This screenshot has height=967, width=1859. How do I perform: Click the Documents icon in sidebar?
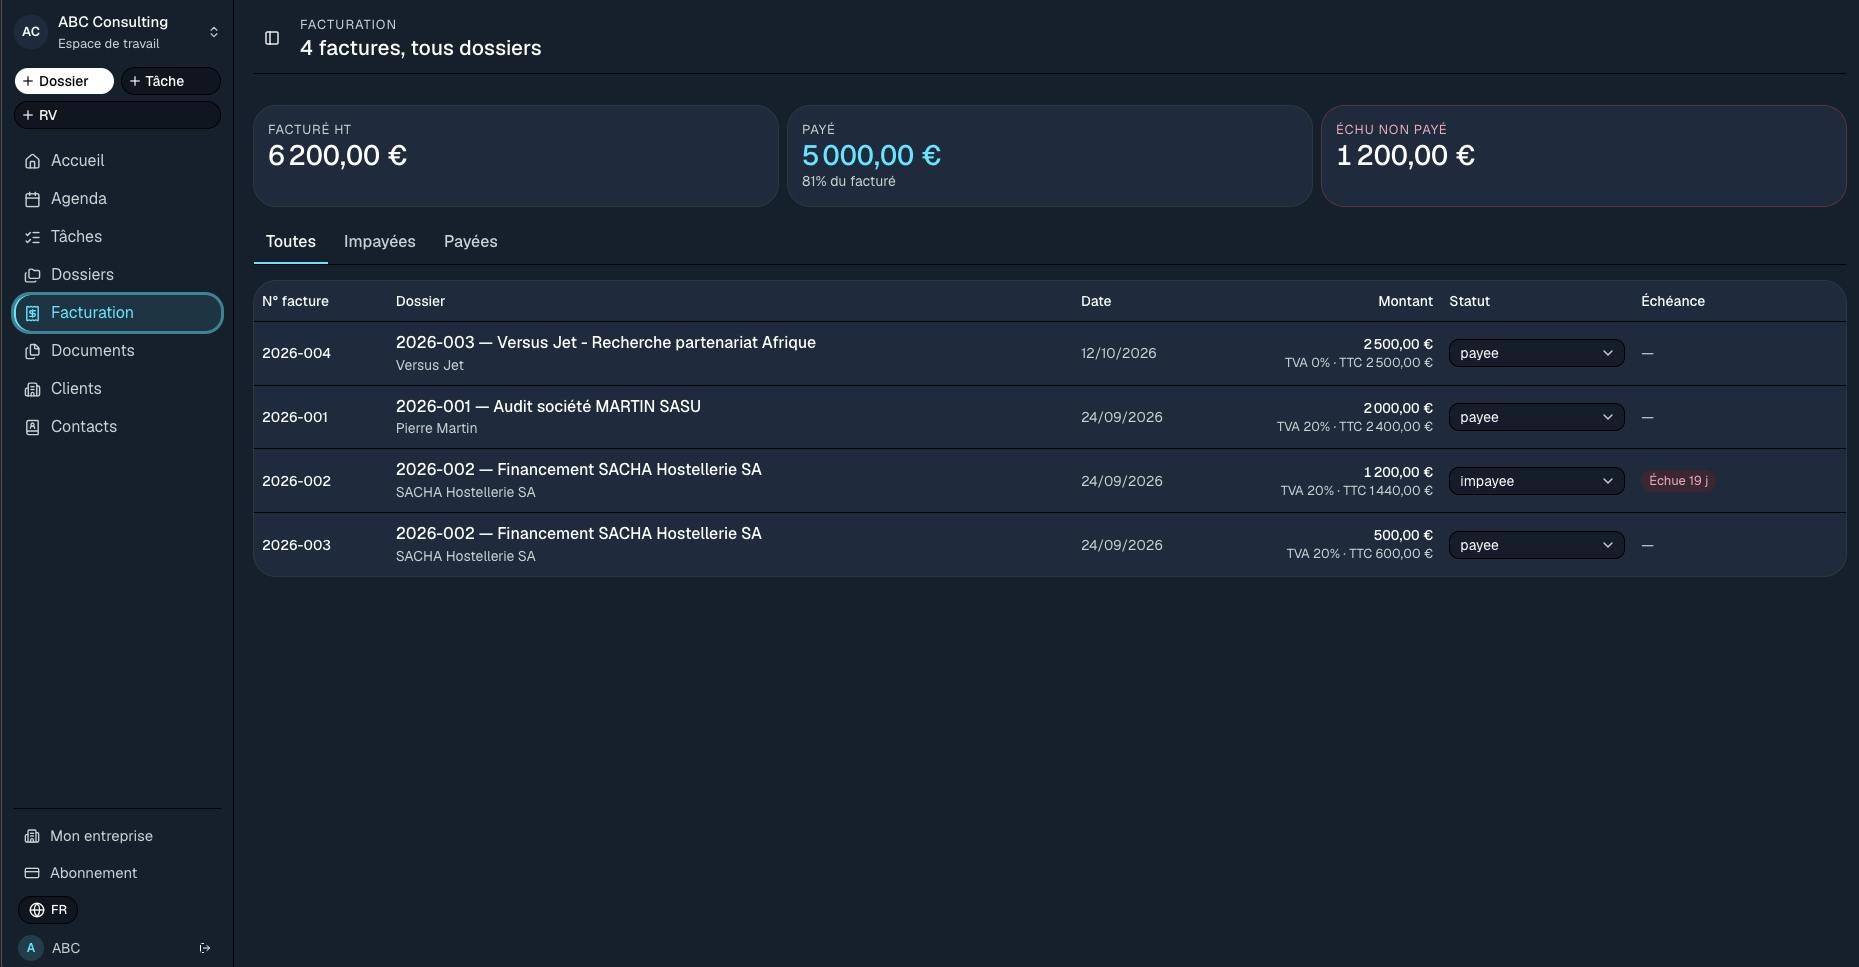[x=32, y=351]
